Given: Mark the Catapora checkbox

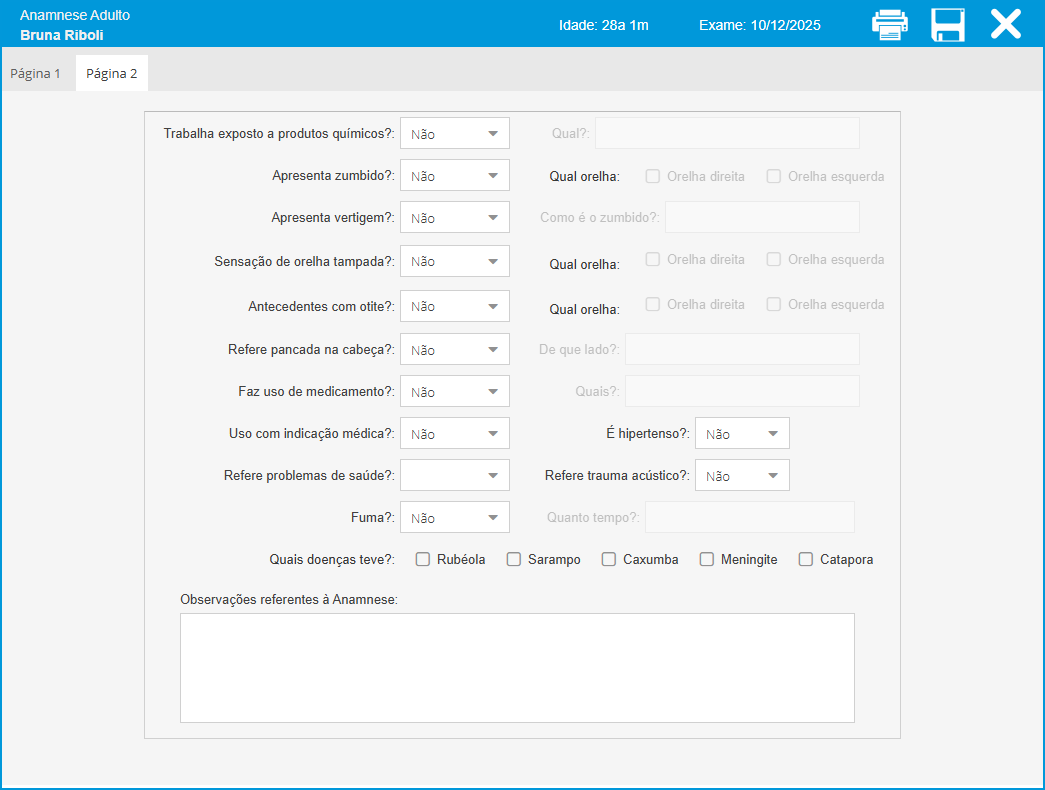Looking at the screenshot, I should tap(806, 560).
